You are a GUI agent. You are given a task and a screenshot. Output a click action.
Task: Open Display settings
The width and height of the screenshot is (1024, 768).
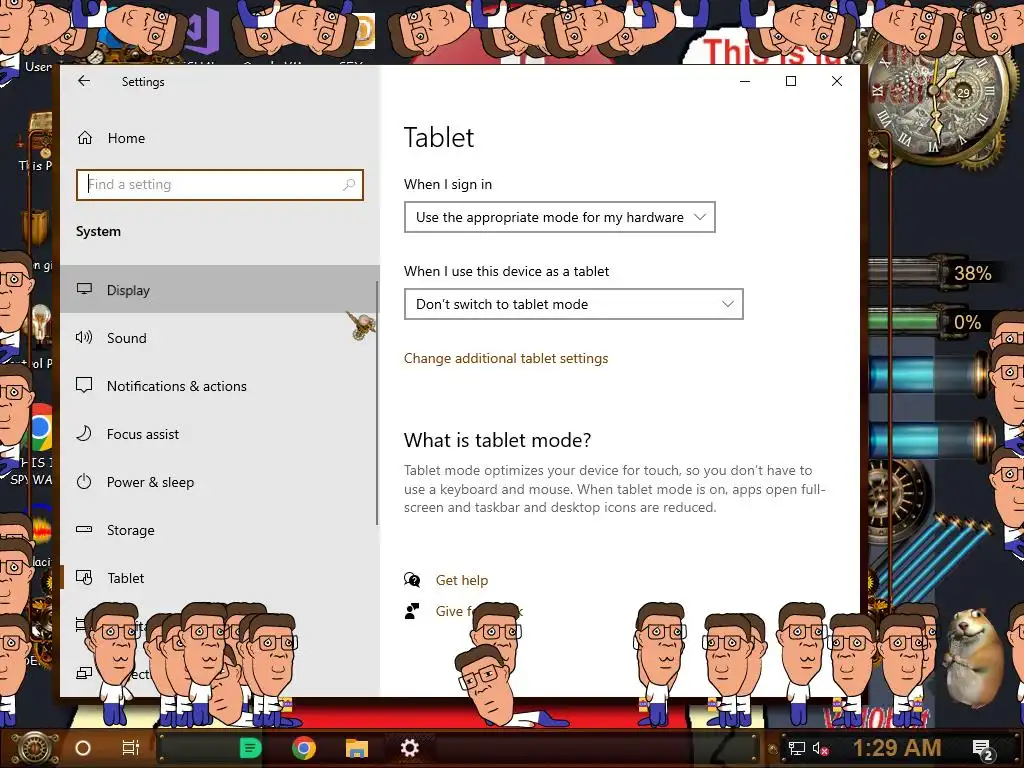(x=219, y=289)
